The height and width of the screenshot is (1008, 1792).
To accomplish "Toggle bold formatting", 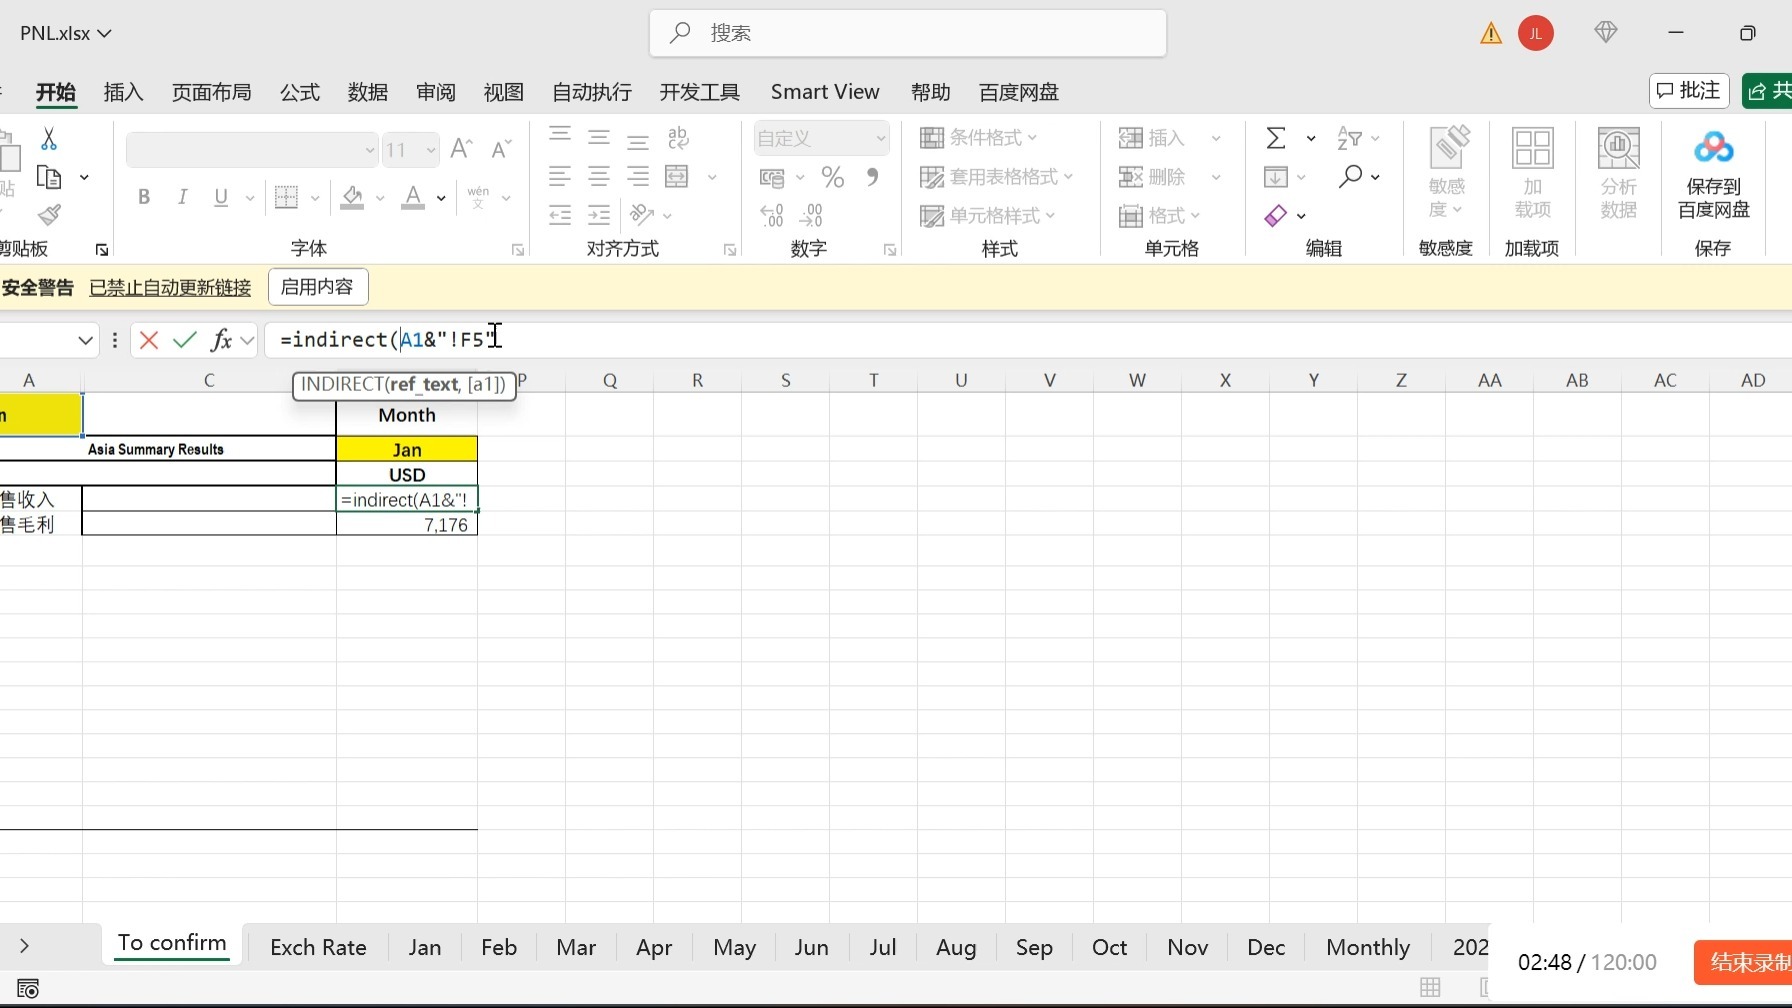I will coord(143,197).
